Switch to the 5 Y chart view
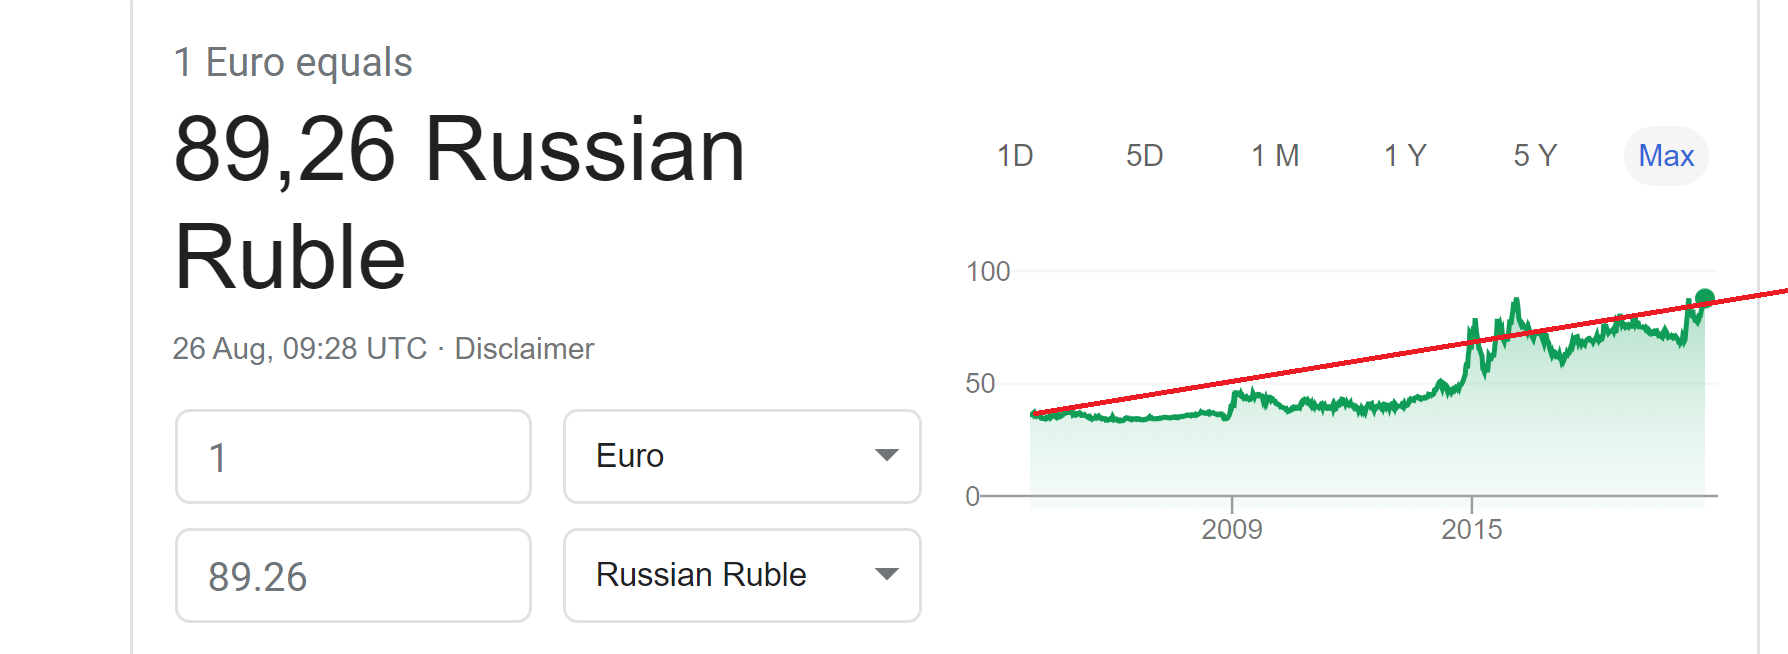The width and height of the screenshot is (1788, 654). coord(1535,156)
